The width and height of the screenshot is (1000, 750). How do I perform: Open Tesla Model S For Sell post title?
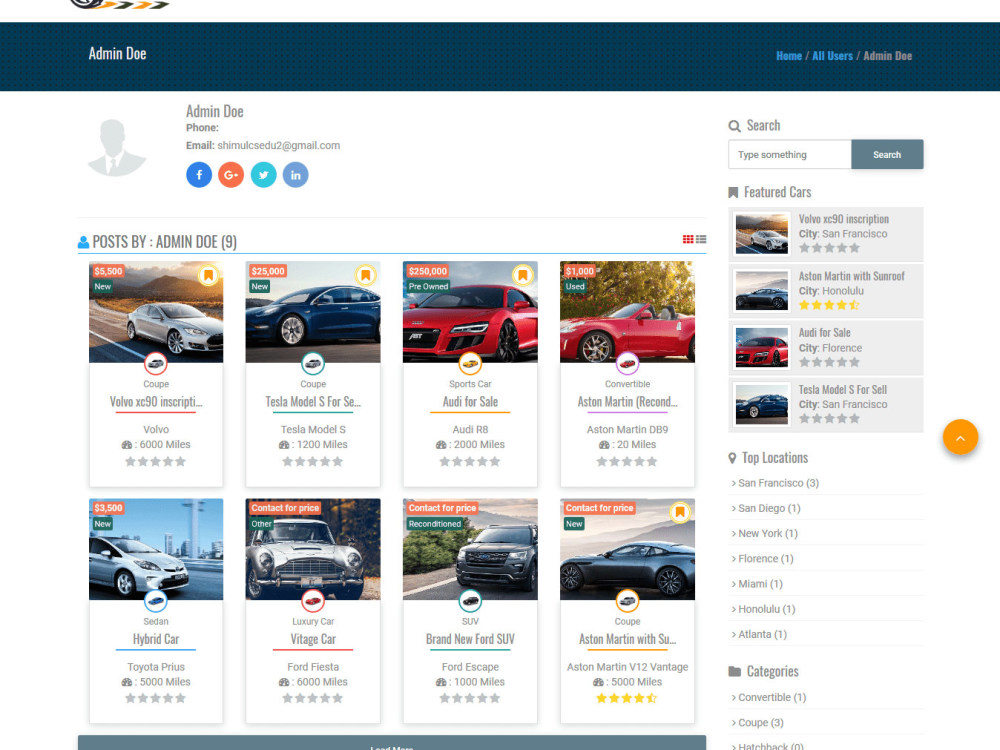click(x=312, y=402)
